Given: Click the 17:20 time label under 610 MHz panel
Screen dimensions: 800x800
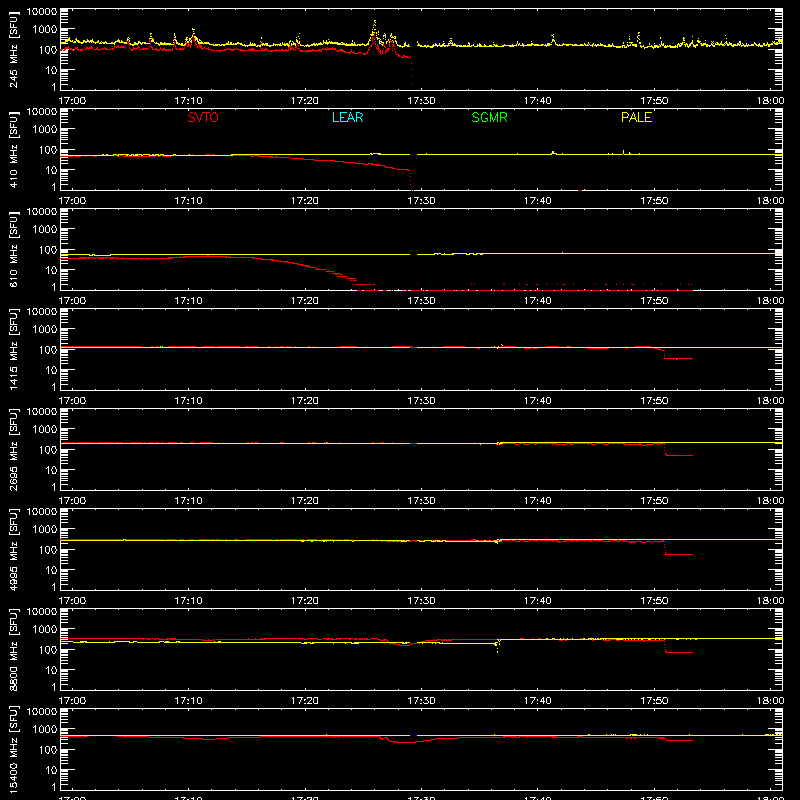Looking at the screenshot, I should tap(305, 301).
